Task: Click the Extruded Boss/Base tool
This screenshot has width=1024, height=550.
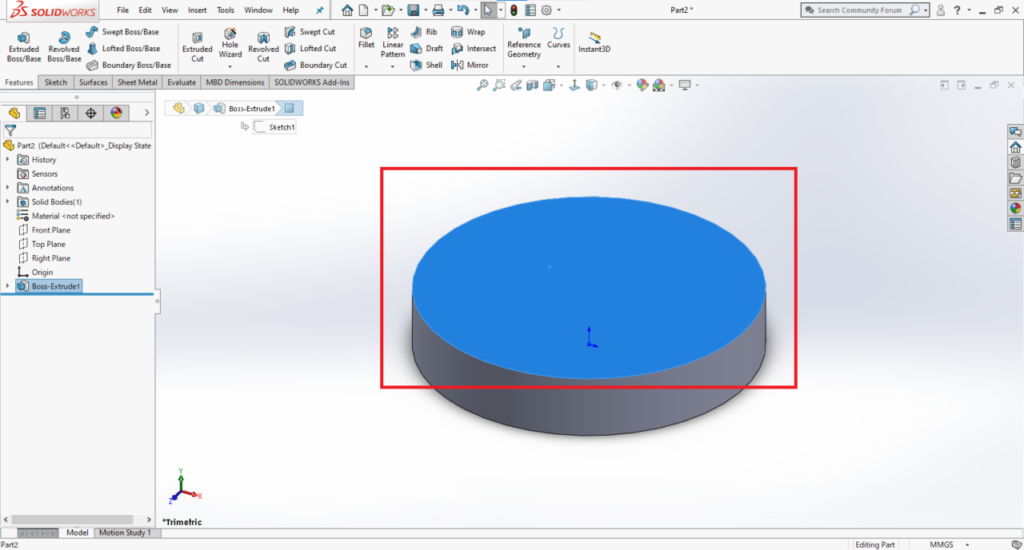Action: pyautogui.click(x=23, y=46)
